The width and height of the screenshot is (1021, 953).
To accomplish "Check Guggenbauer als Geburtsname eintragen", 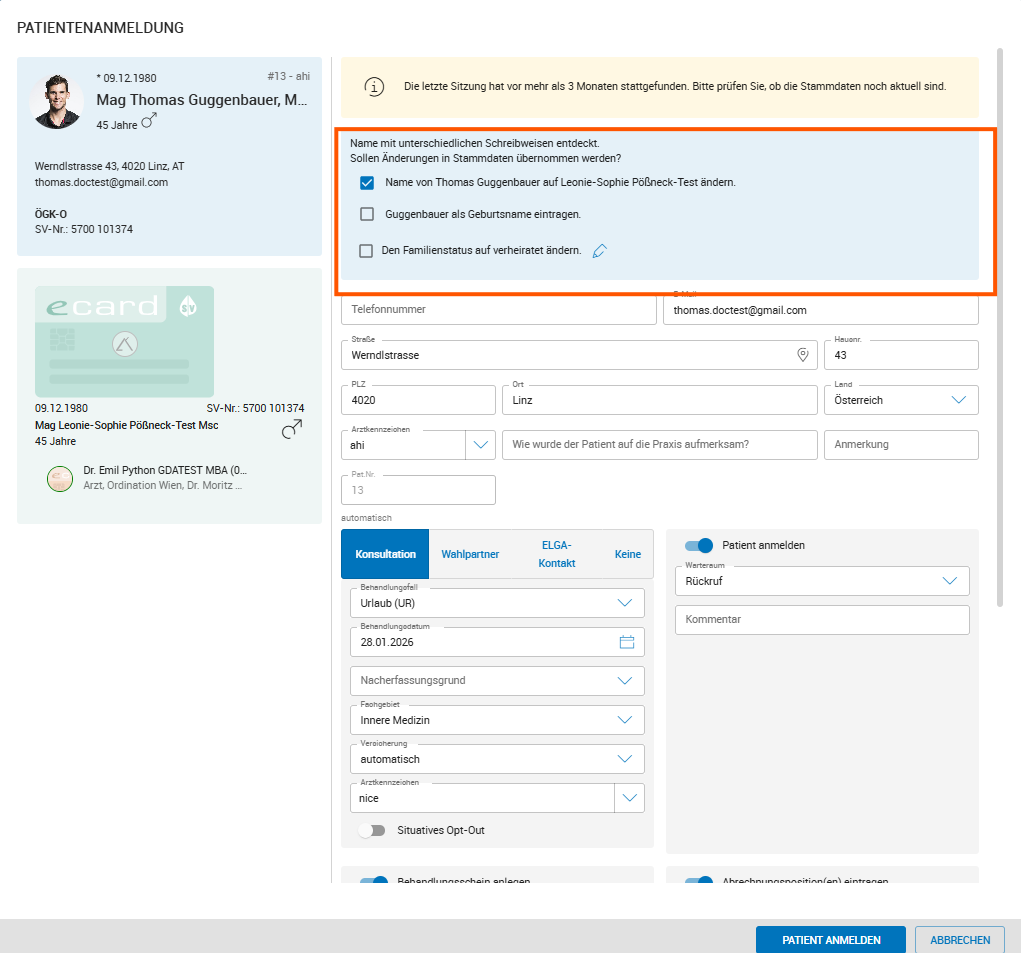I will 367,214.
